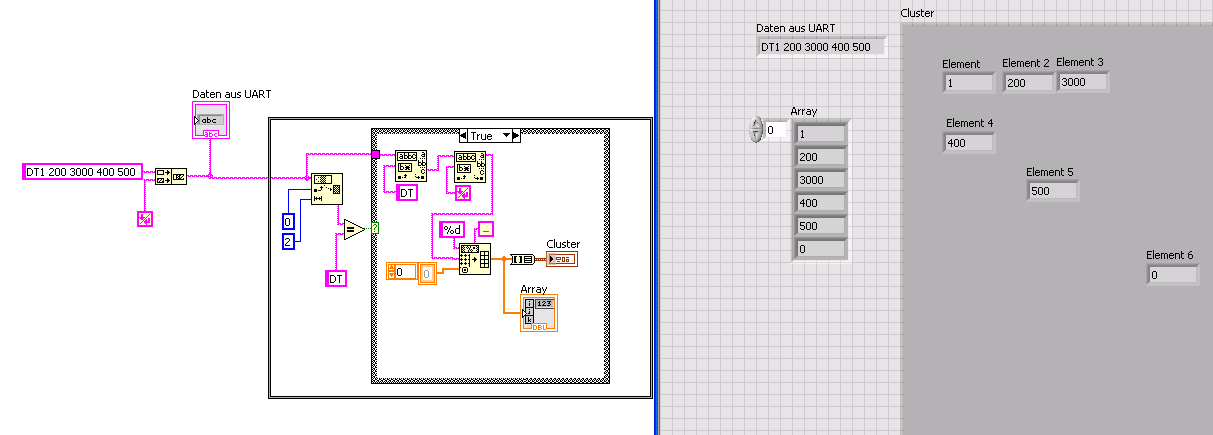Click the pink constant under the second Search and Replace String node

(x=463, y=193)
